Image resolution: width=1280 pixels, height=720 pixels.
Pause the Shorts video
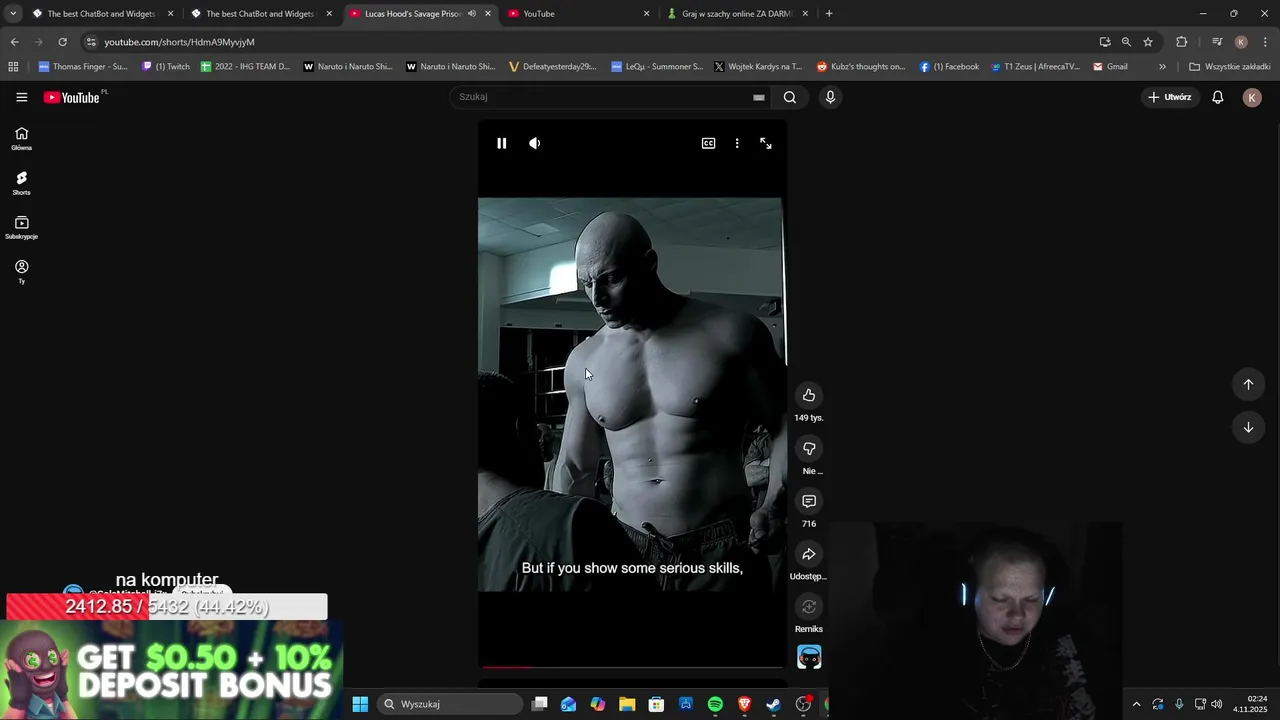coord(502,143)
